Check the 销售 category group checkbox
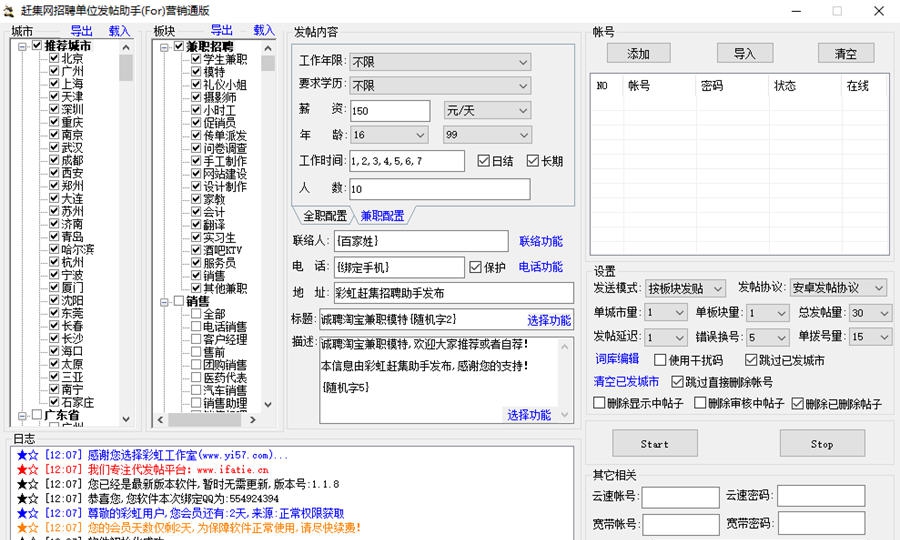Image resolution: width=900 pixels, height=540 pixels. click(x=179, y=301)
